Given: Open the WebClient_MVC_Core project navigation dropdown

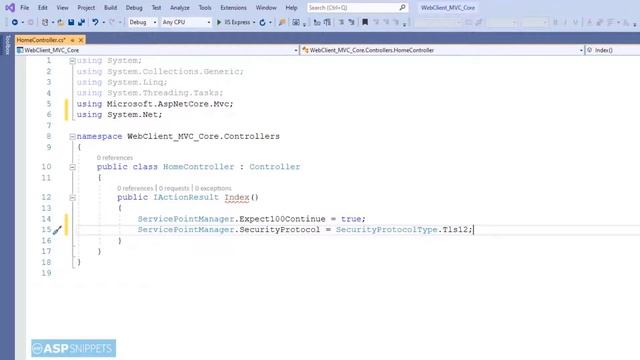Looking at the screenshot, I should pyautogui.click(x=157, y=50).
